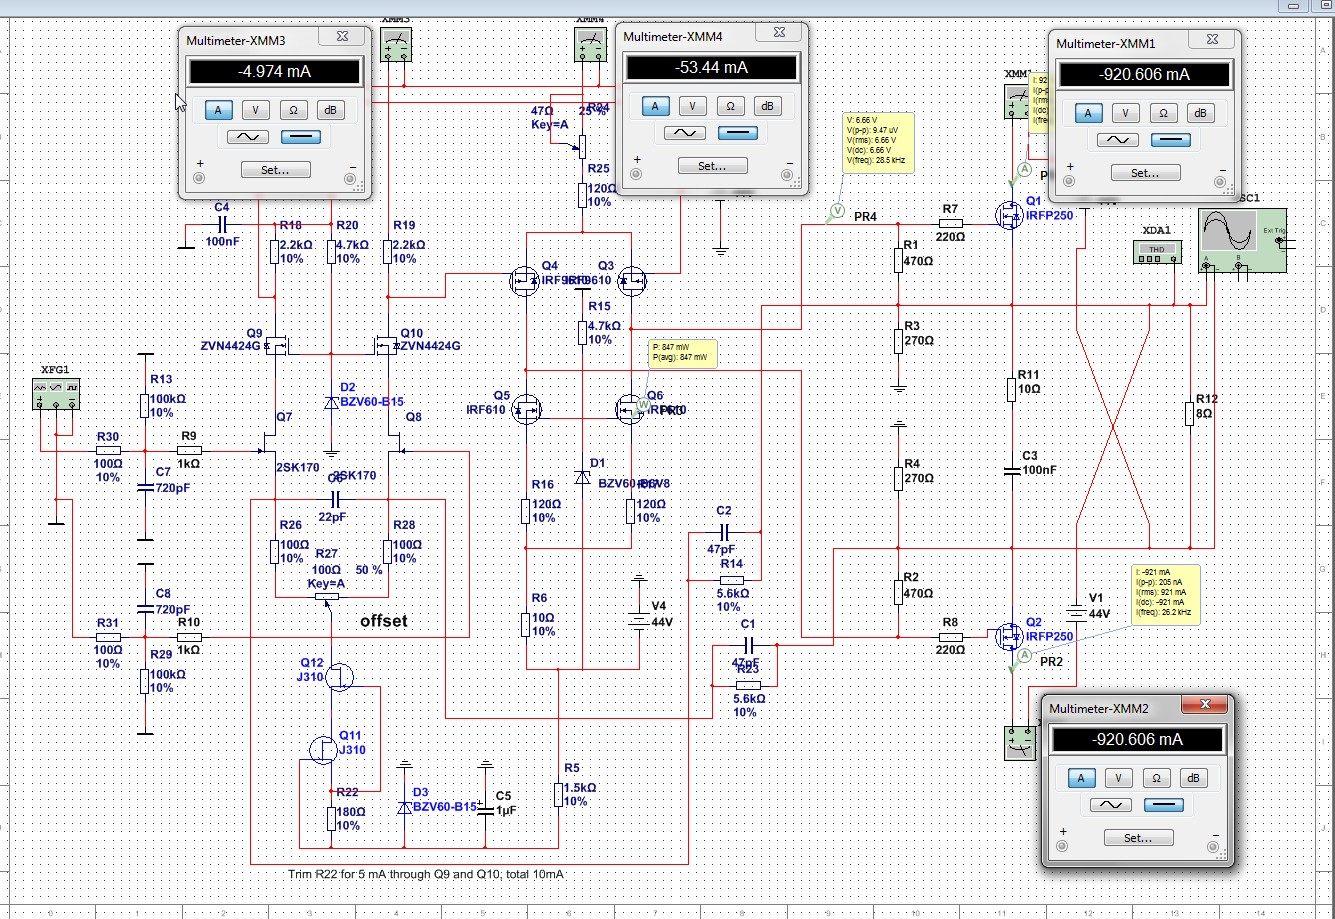
Task: Click the Multimeter-XMM1 title bar
Action: (1144, 43)
